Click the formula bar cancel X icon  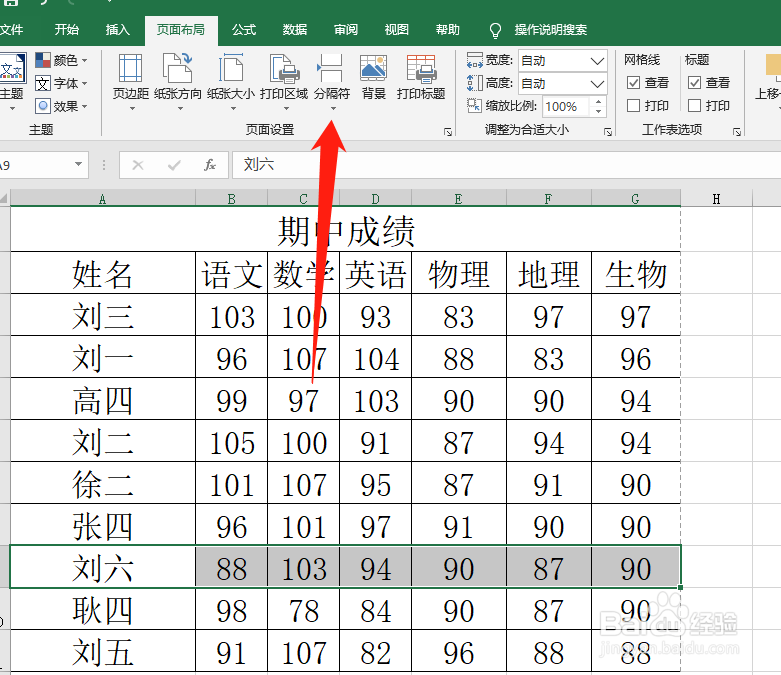(138, 165)
